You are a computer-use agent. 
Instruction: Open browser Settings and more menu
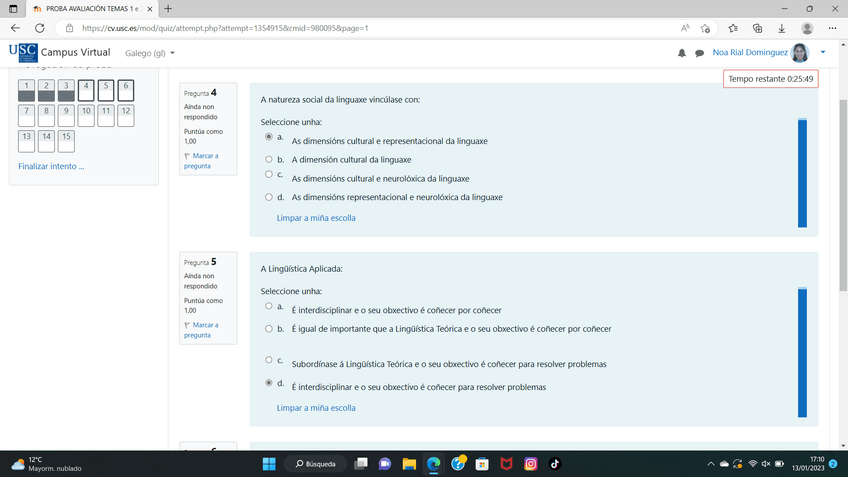point(832,28)
